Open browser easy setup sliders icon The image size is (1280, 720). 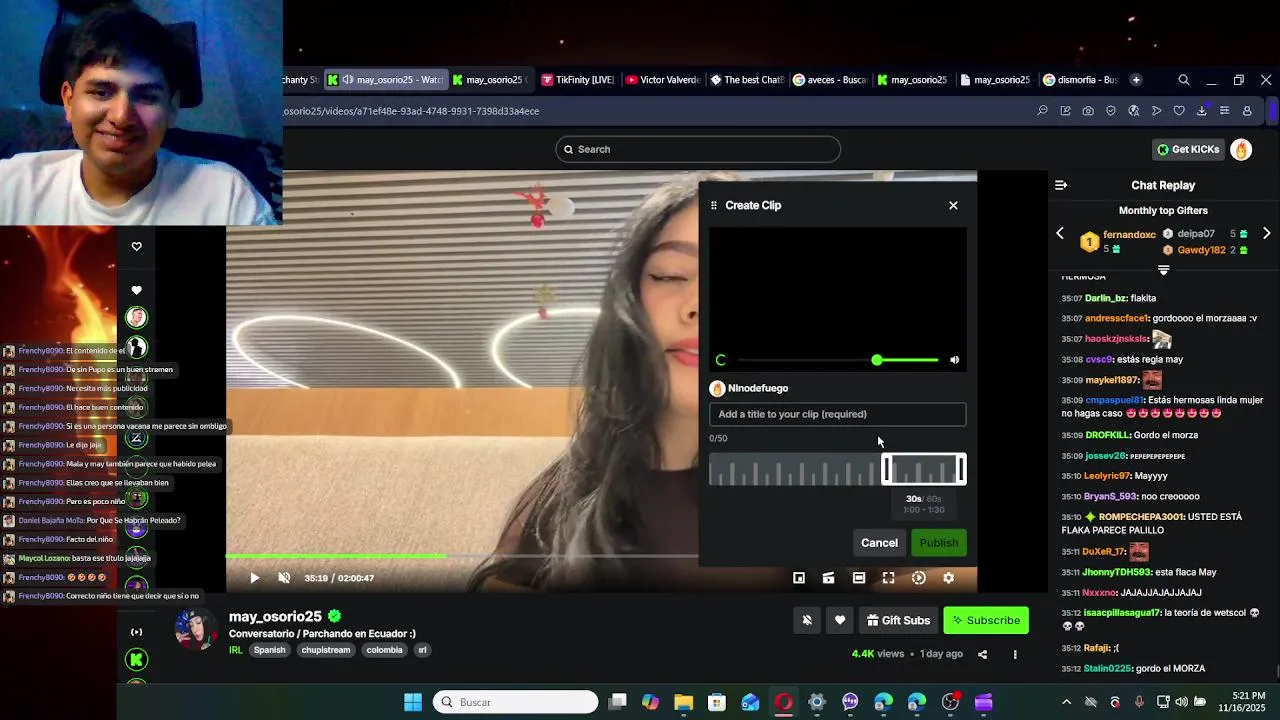(x=1224, y=111)
